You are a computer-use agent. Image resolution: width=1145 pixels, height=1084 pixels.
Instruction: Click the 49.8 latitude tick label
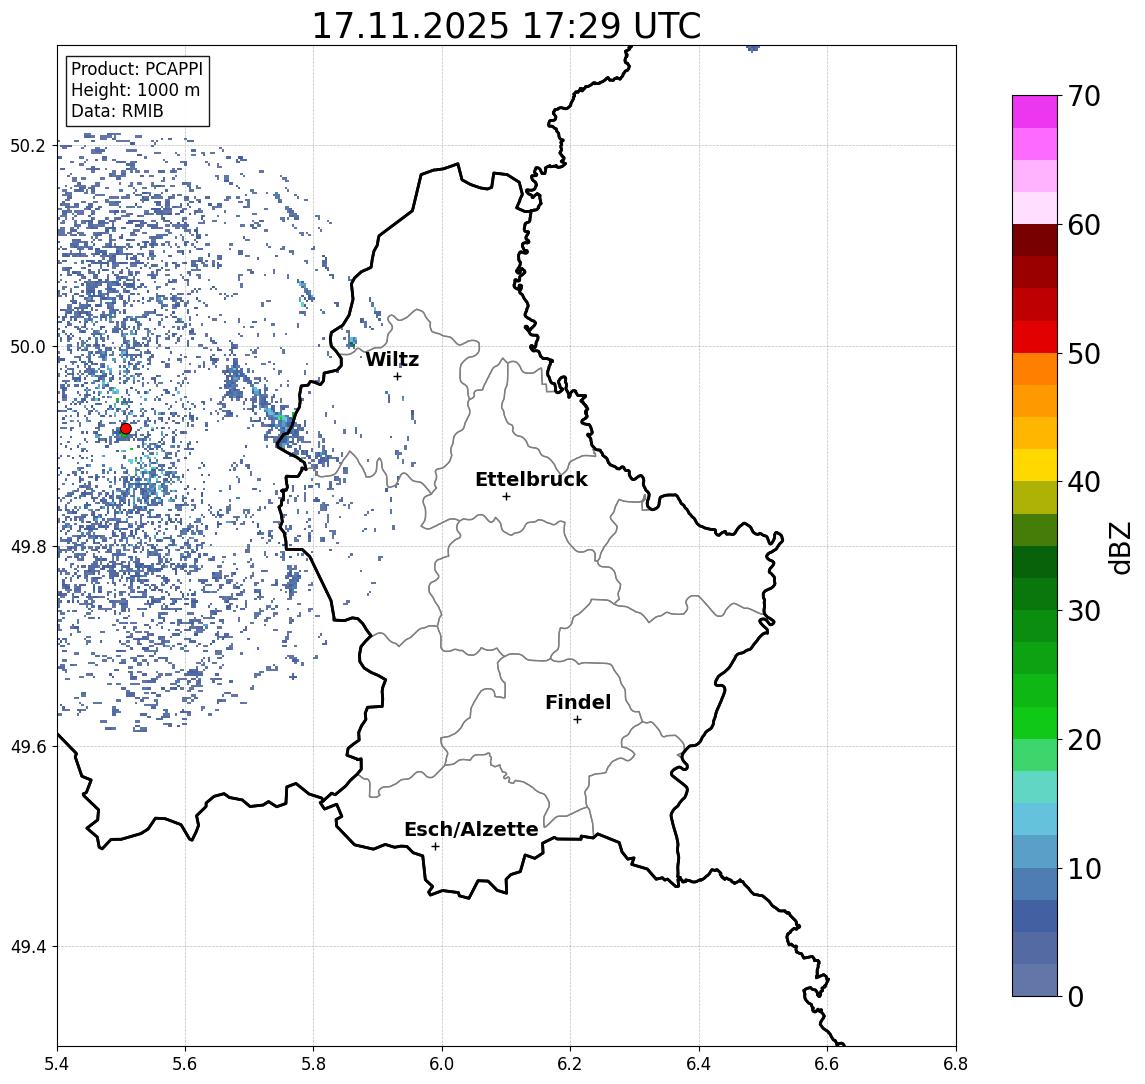[27, 546]
